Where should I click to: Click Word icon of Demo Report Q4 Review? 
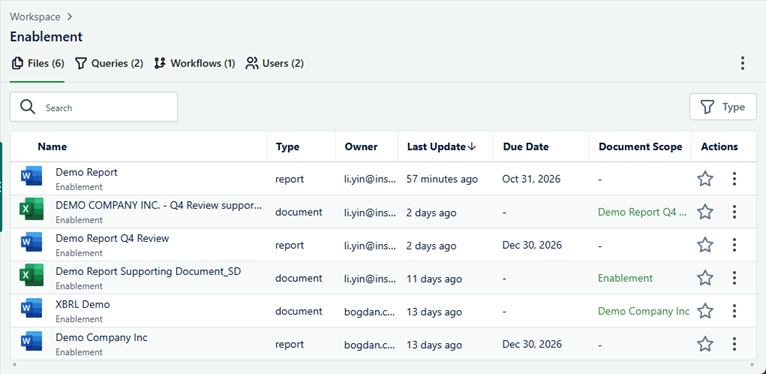pyautogui.click(x=31, y=242)
